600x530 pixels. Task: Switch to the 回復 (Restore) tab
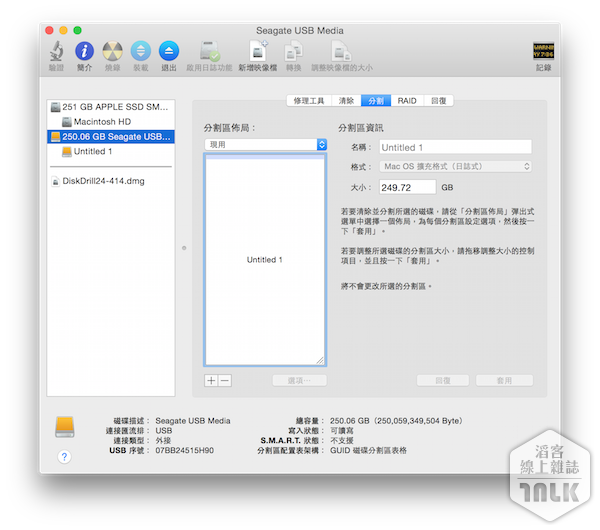pos(439,101)
